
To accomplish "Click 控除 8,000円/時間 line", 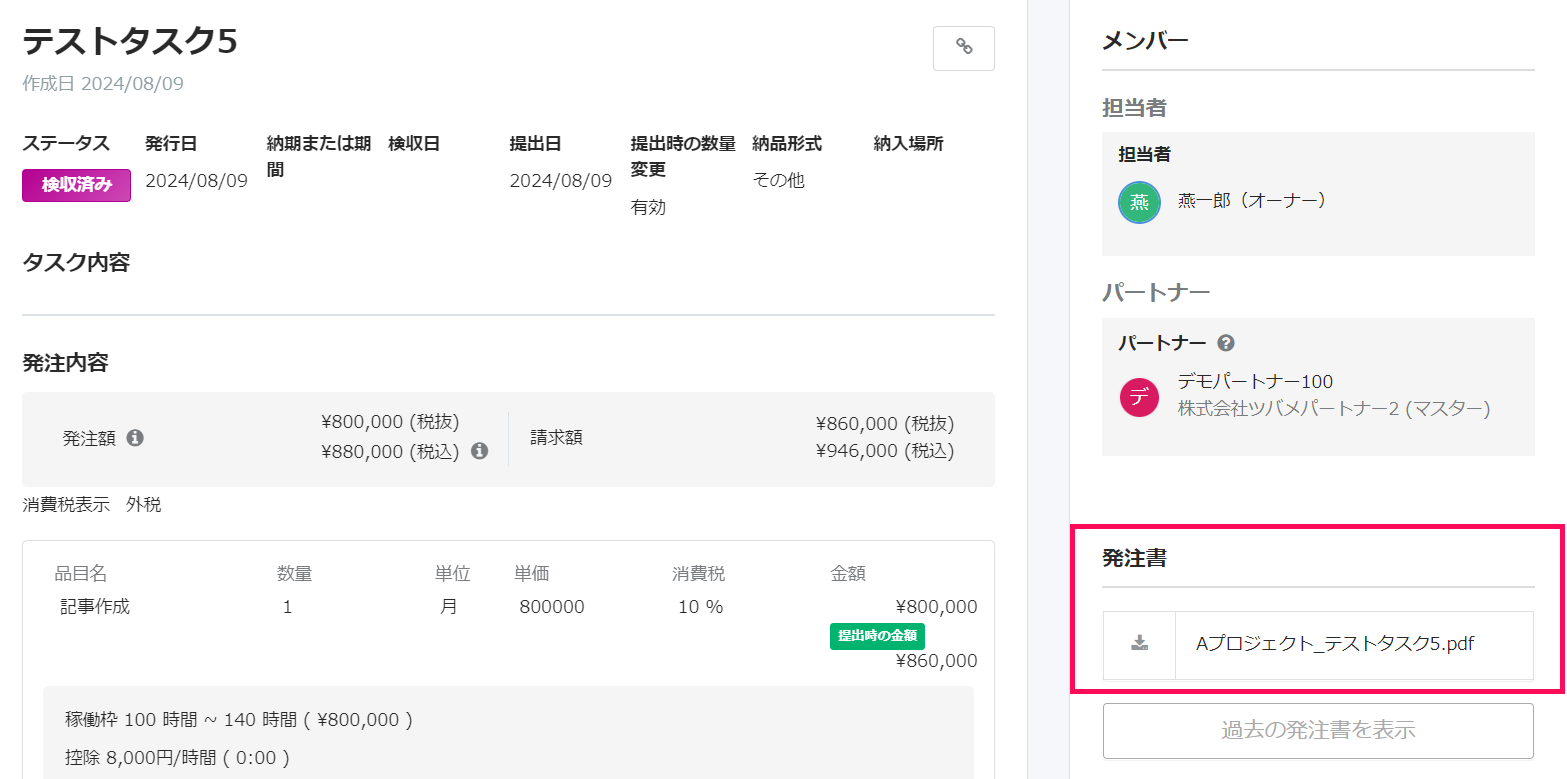I will coord(177,758).
